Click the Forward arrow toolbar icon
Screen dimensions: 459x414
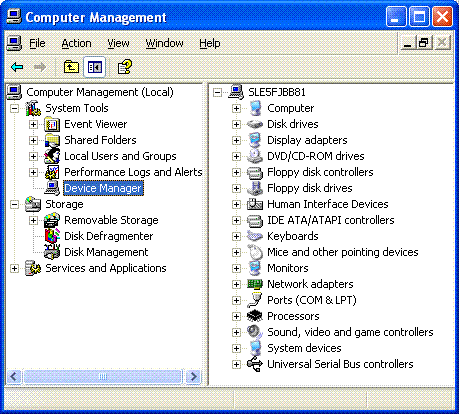click(40, 67)
